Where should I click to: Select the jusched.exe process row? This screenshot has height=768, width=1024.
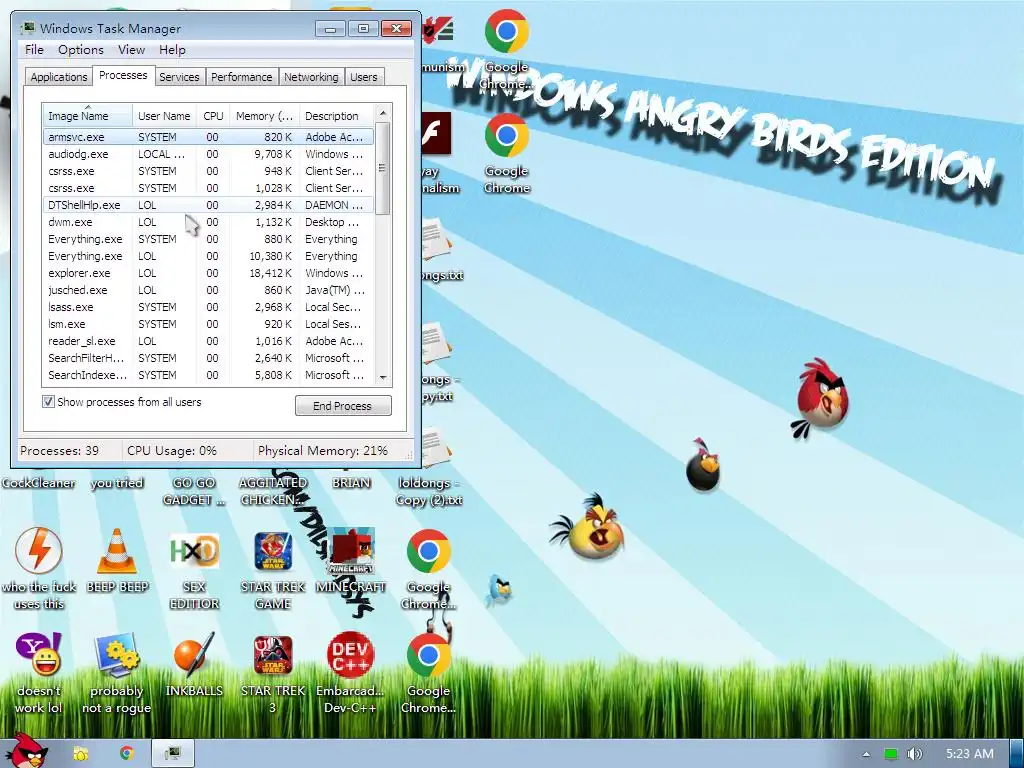pyautogui.click(x=208, y=290)
